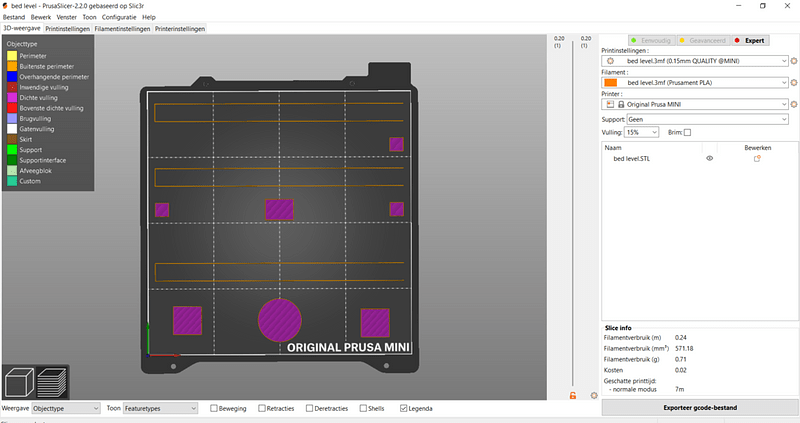Select Eenvoudig mode

(652, 40)
